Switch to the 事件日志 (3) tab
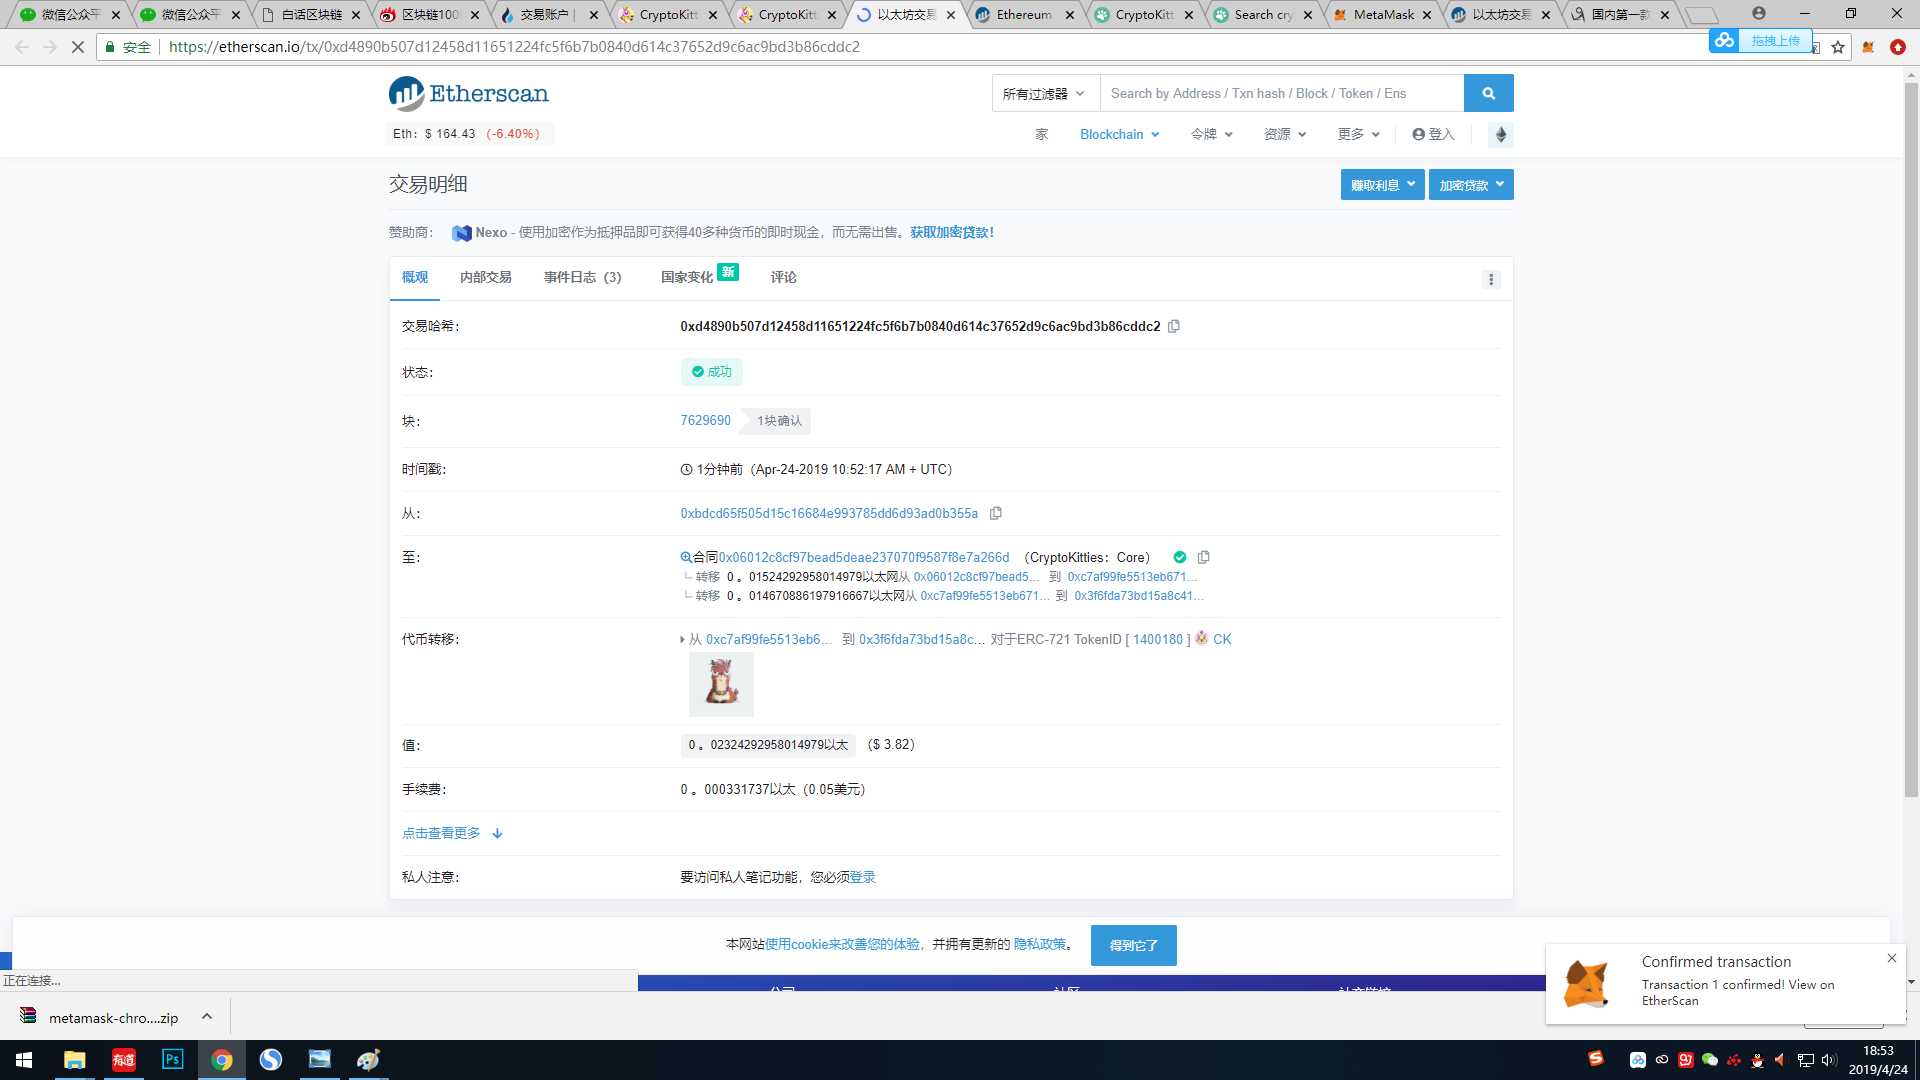Viewport: 1920px width, 1080px height. (583, 277)
